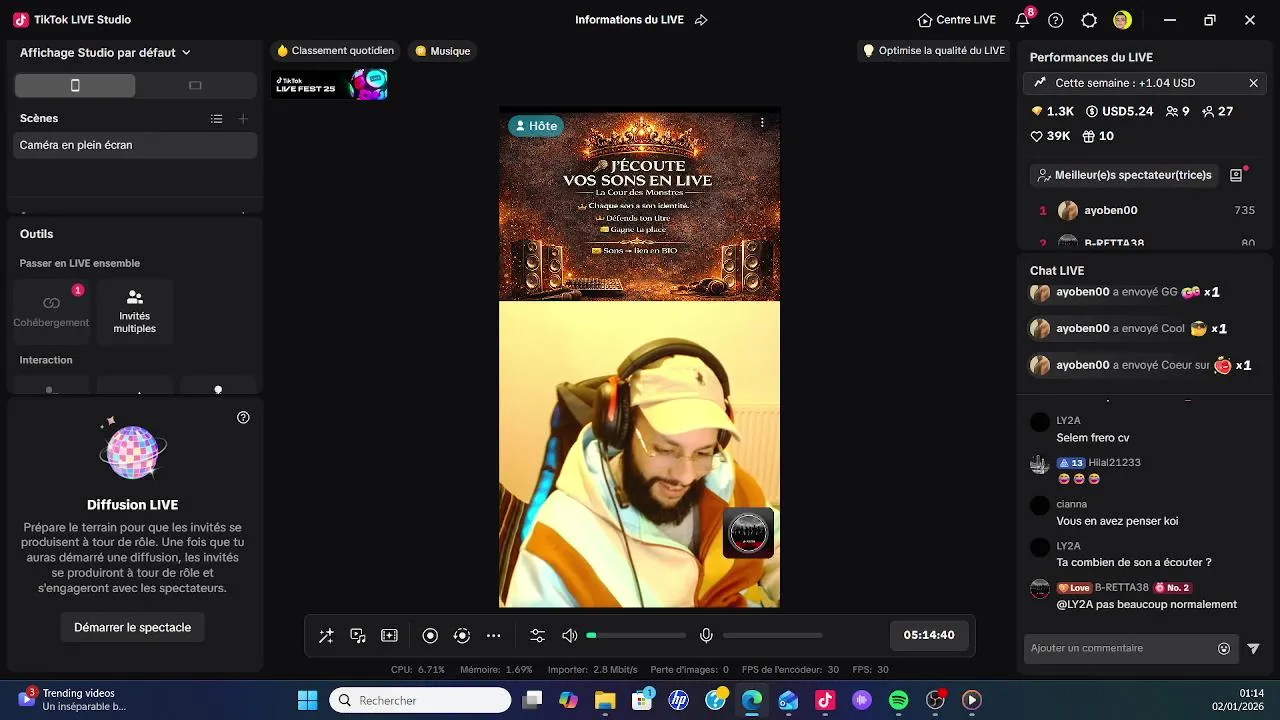
Task: Open Centre LIVE
Action: pyautogui.click(x=957, y=20)
